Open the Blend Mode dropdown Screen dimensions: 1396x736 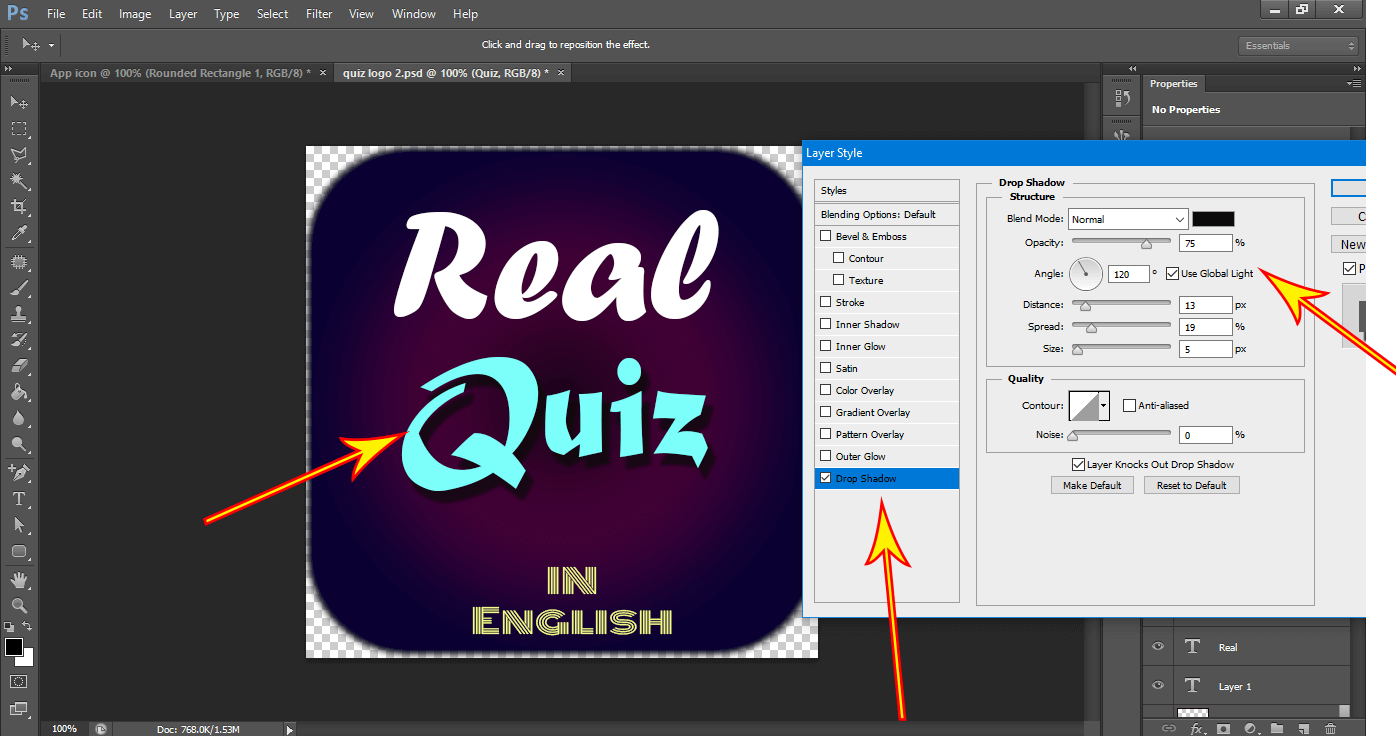(1127, 219)
